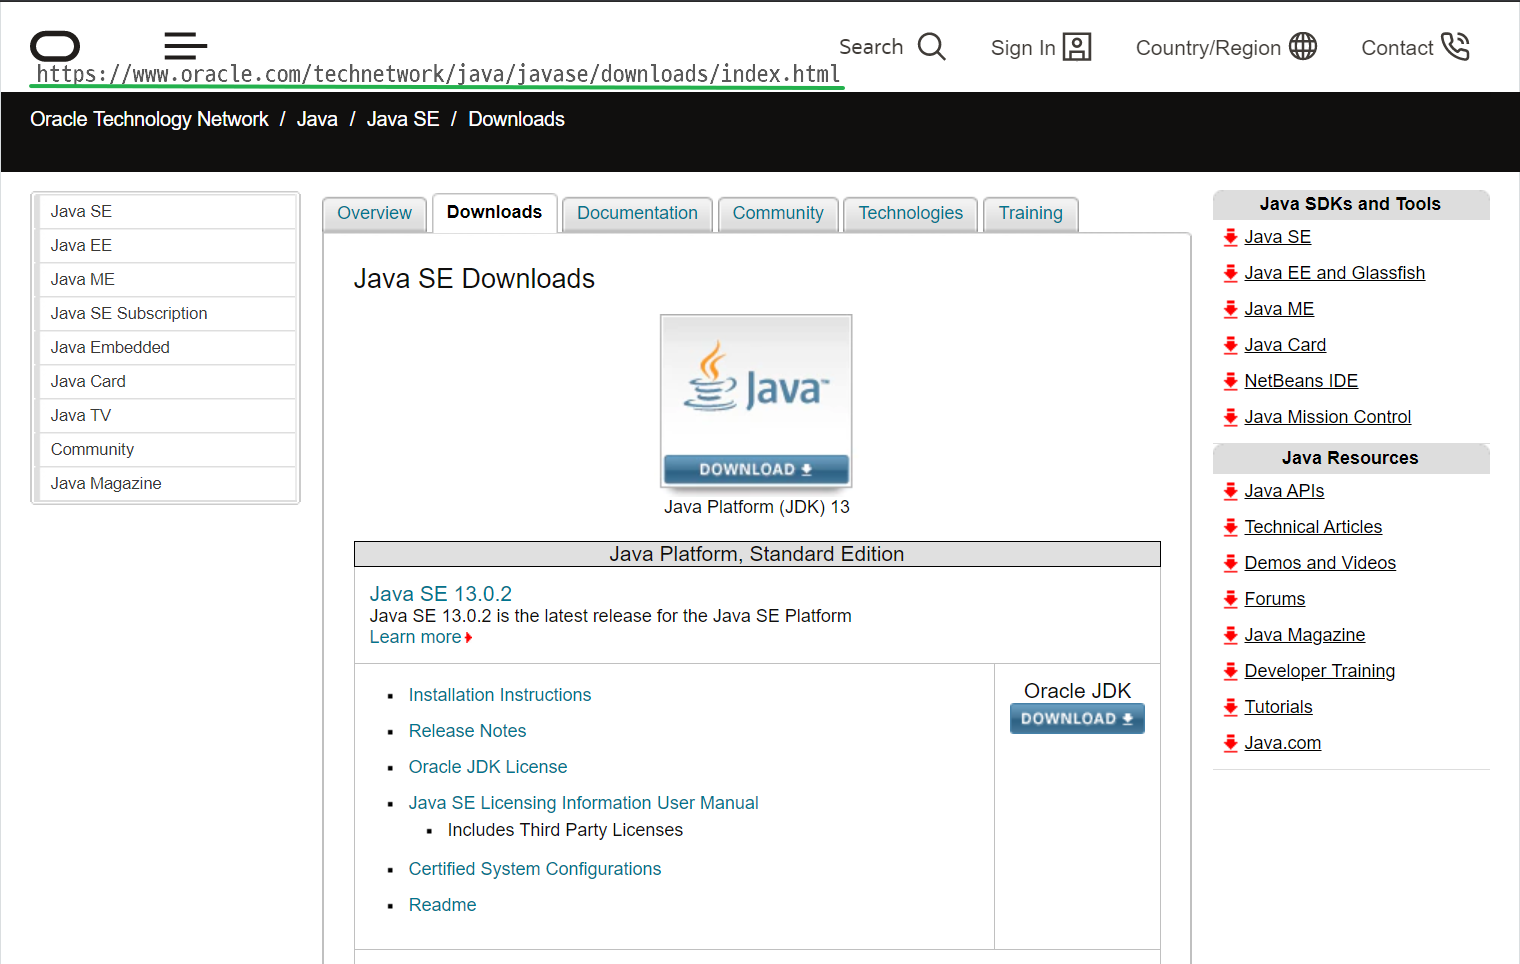
Task: Click red arrow beside Java APIs
Action: 1230,491
